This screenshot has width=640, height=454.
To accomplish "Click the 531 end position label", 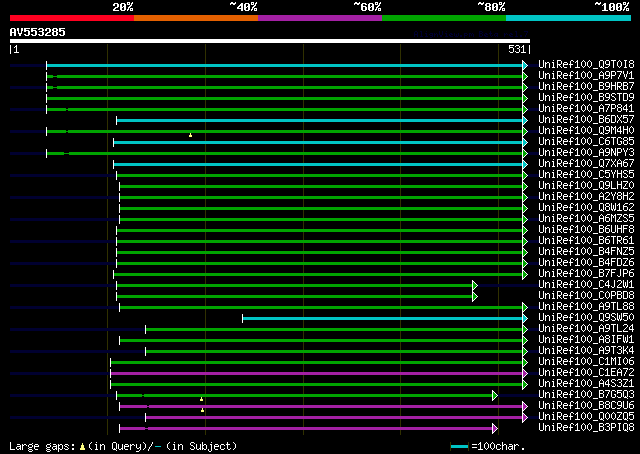I will (x=517, y=49).
